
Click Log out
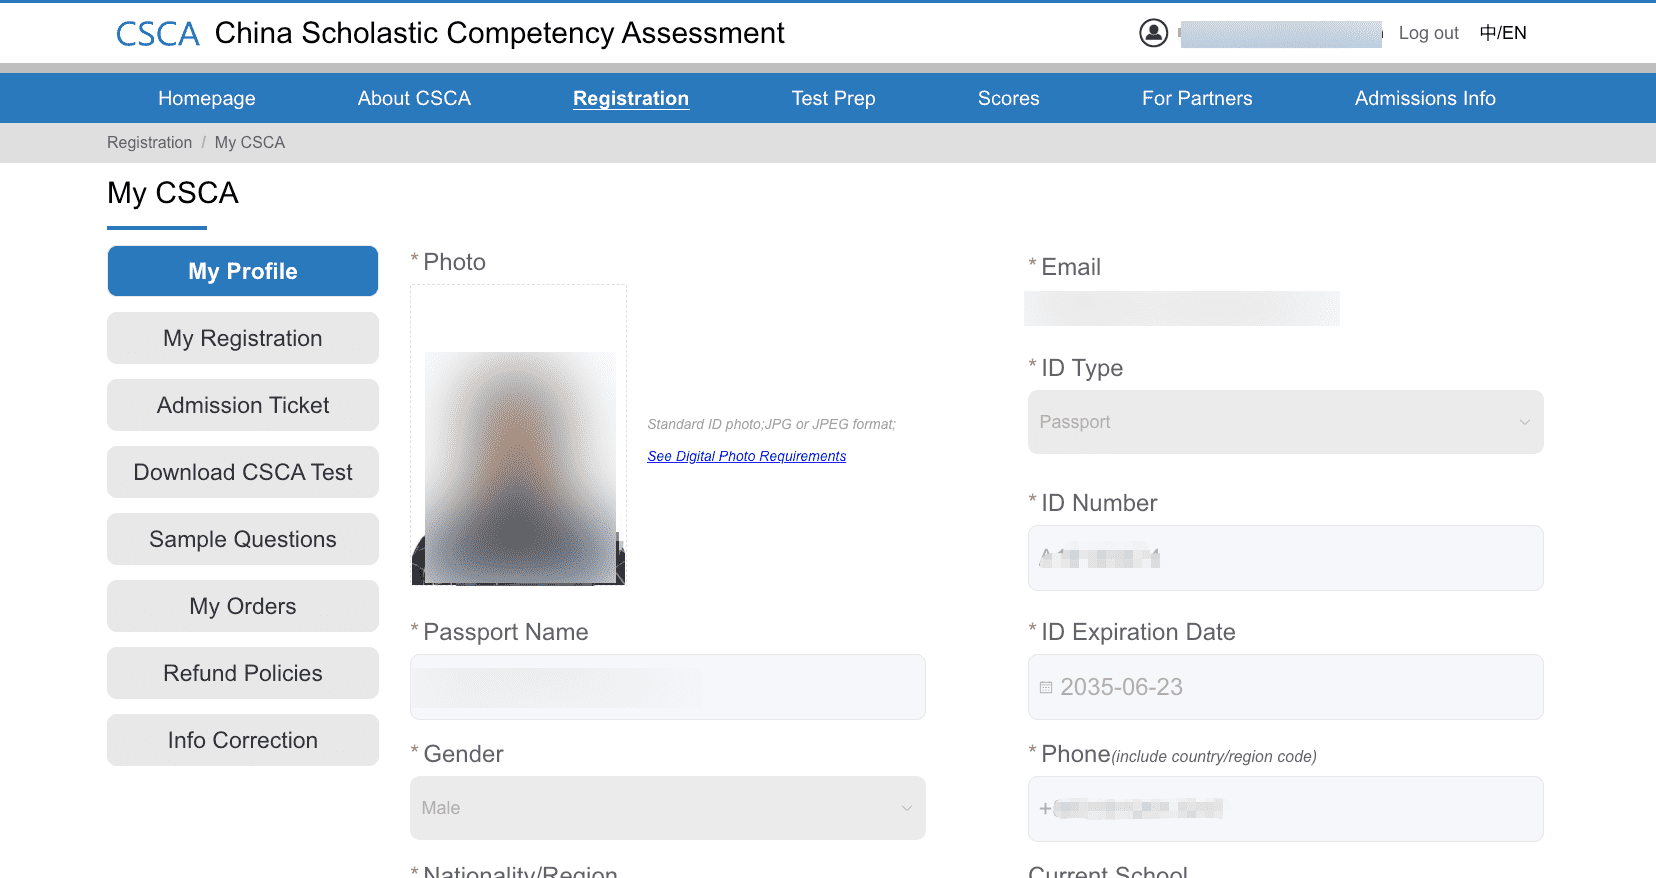click(1428, 33)
